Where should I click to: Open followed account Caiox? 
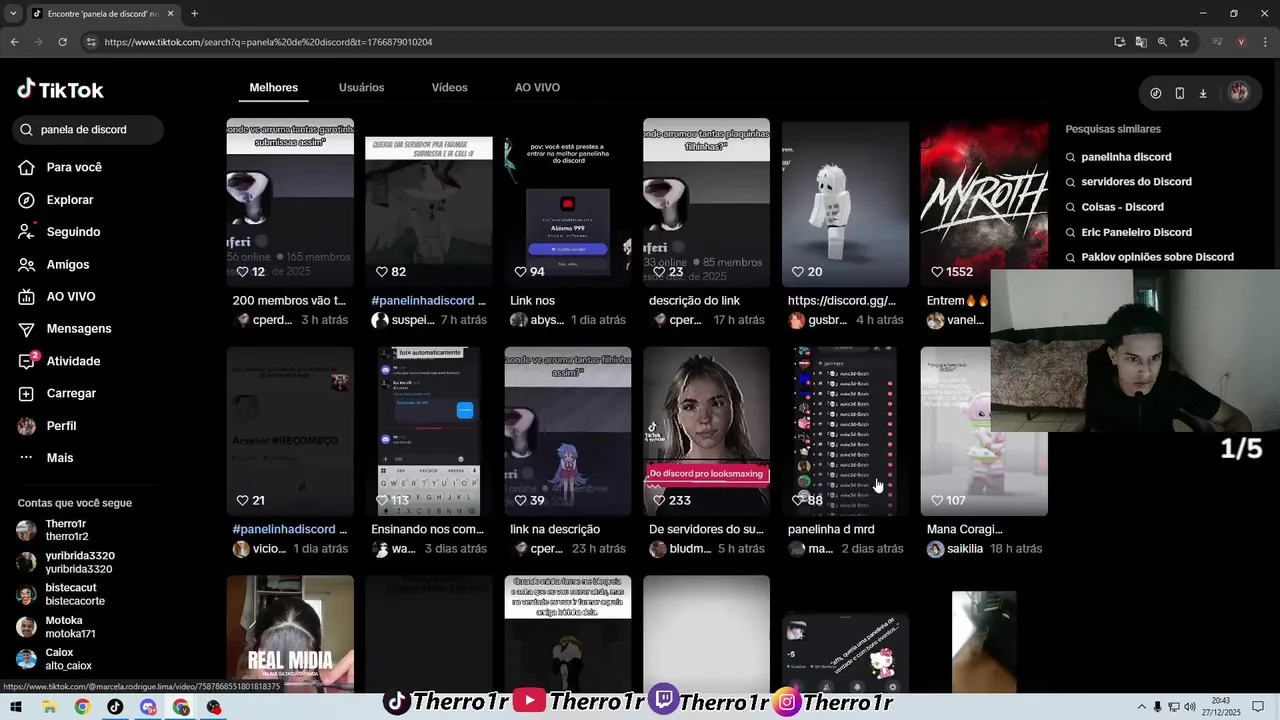point(55,659)
